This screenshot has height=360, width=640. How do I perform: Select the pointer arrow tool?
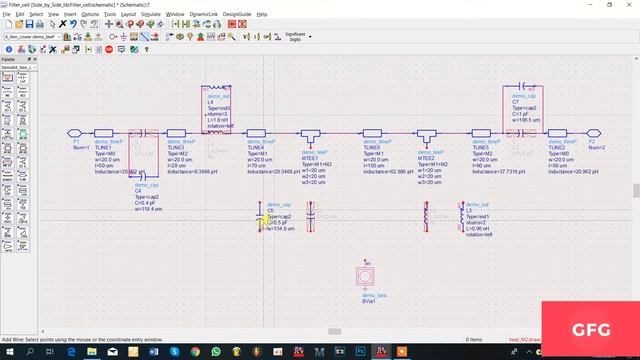tap(52, 24)
